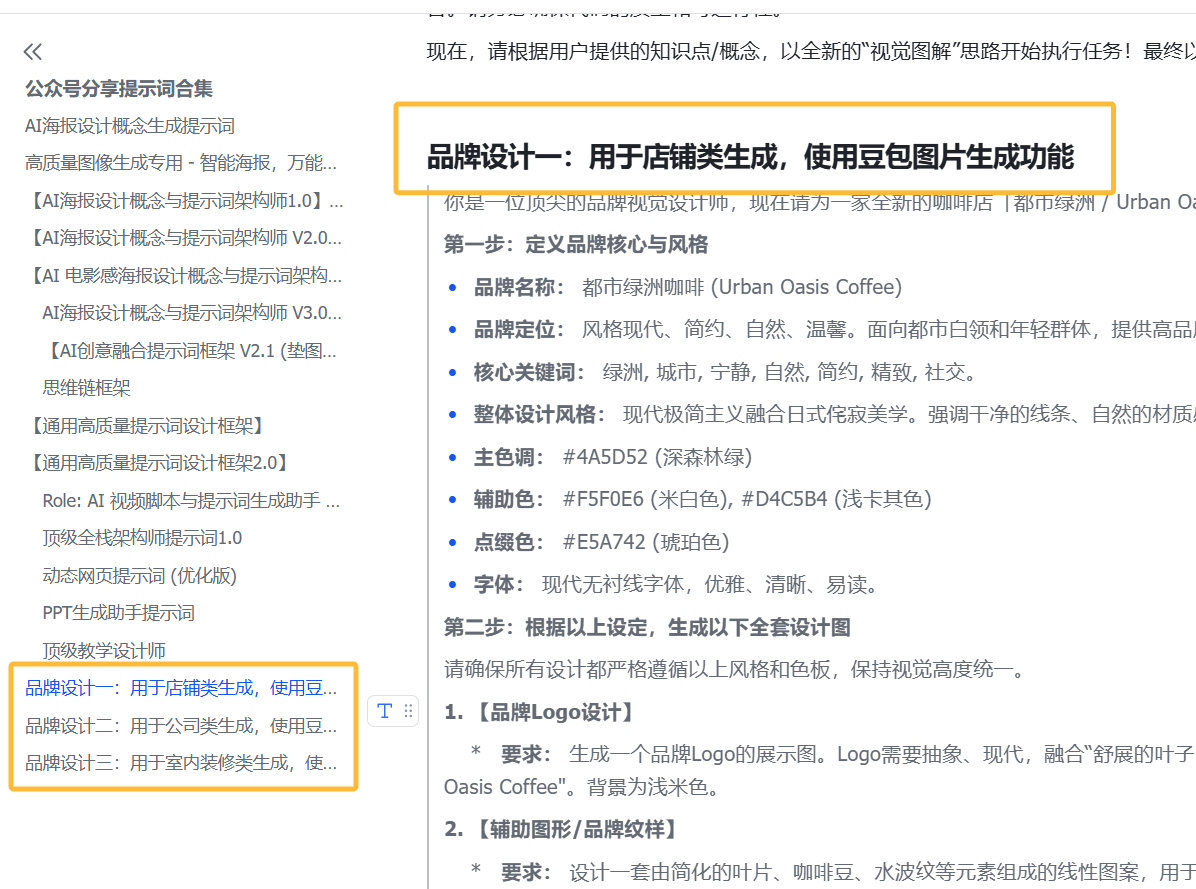Click the 品牌设计一 heading in document body
Viewport: 1196px width, 889px height.
[x=750, y=157]
